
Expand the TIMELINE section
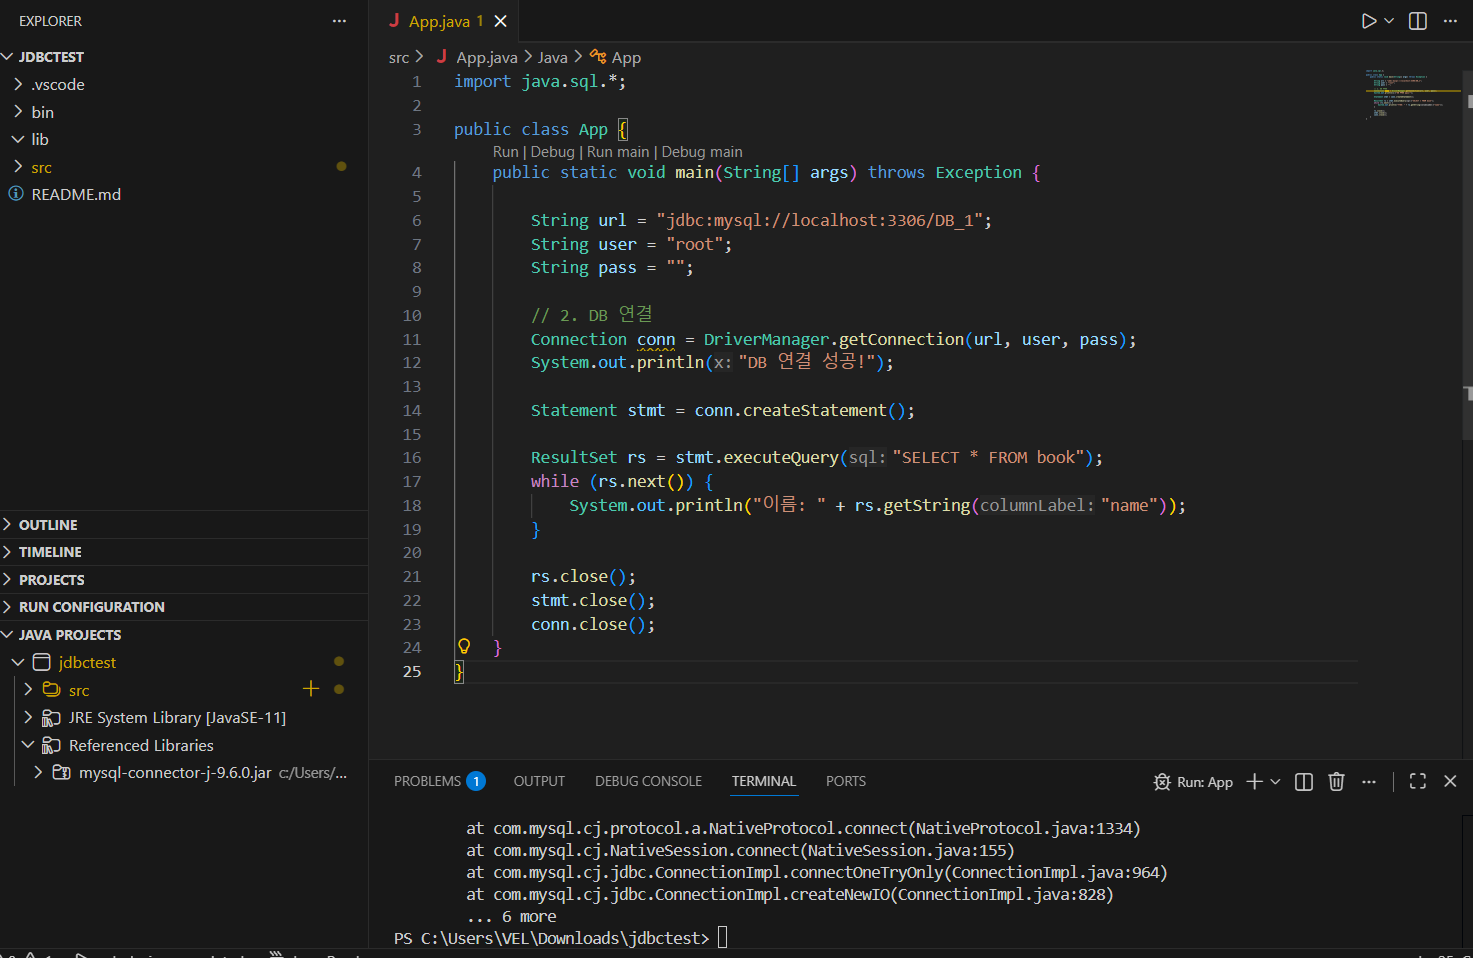click(x=8, y=552)
